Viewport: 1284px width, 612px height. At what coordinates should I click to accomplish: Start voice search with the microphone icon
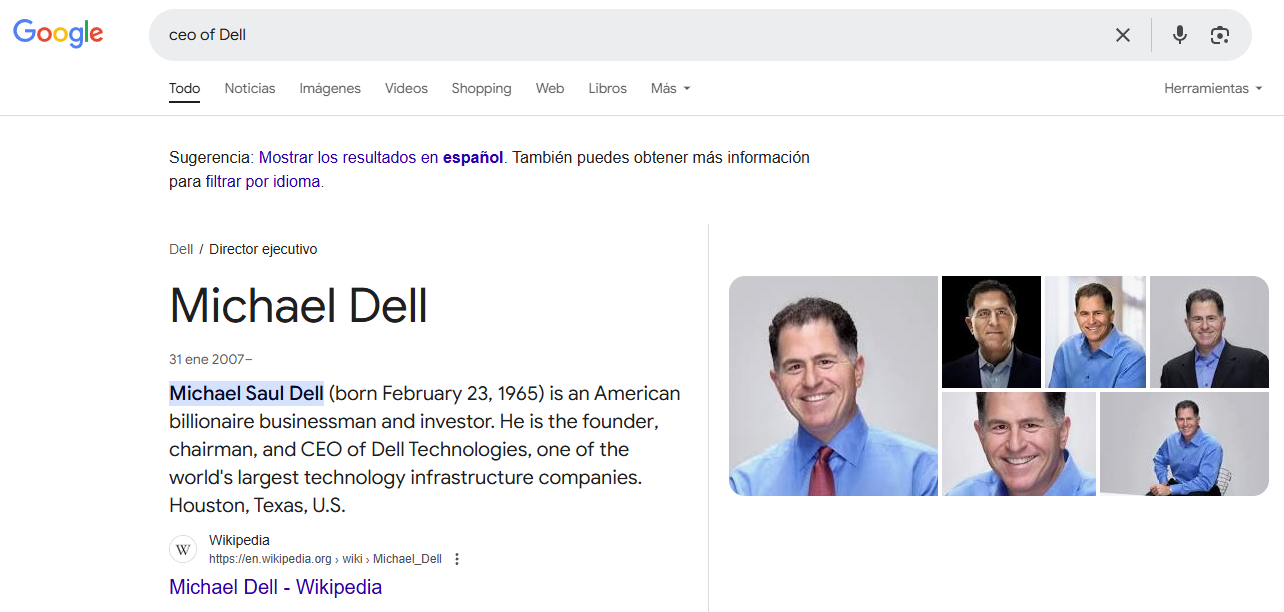pyautogui.click(x=1180, y=35)
